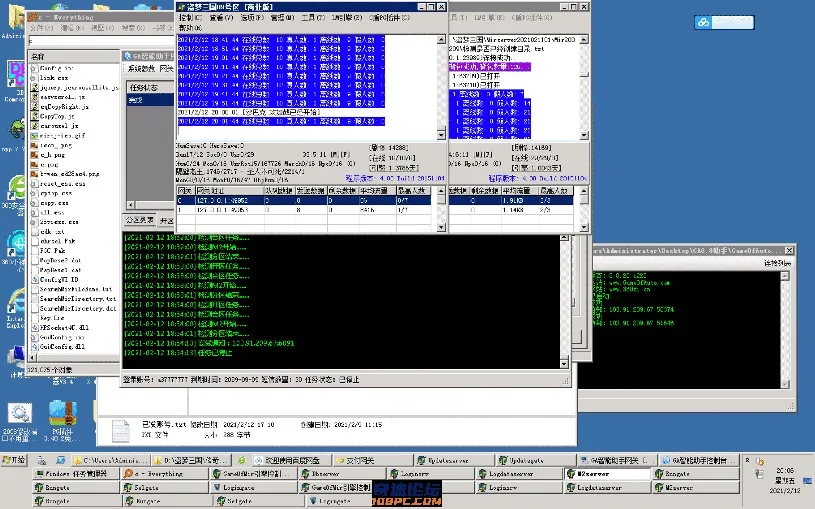Select Config.ini in the Everything file list
Viewport: 815px width, 509px height.
[57, 68]
